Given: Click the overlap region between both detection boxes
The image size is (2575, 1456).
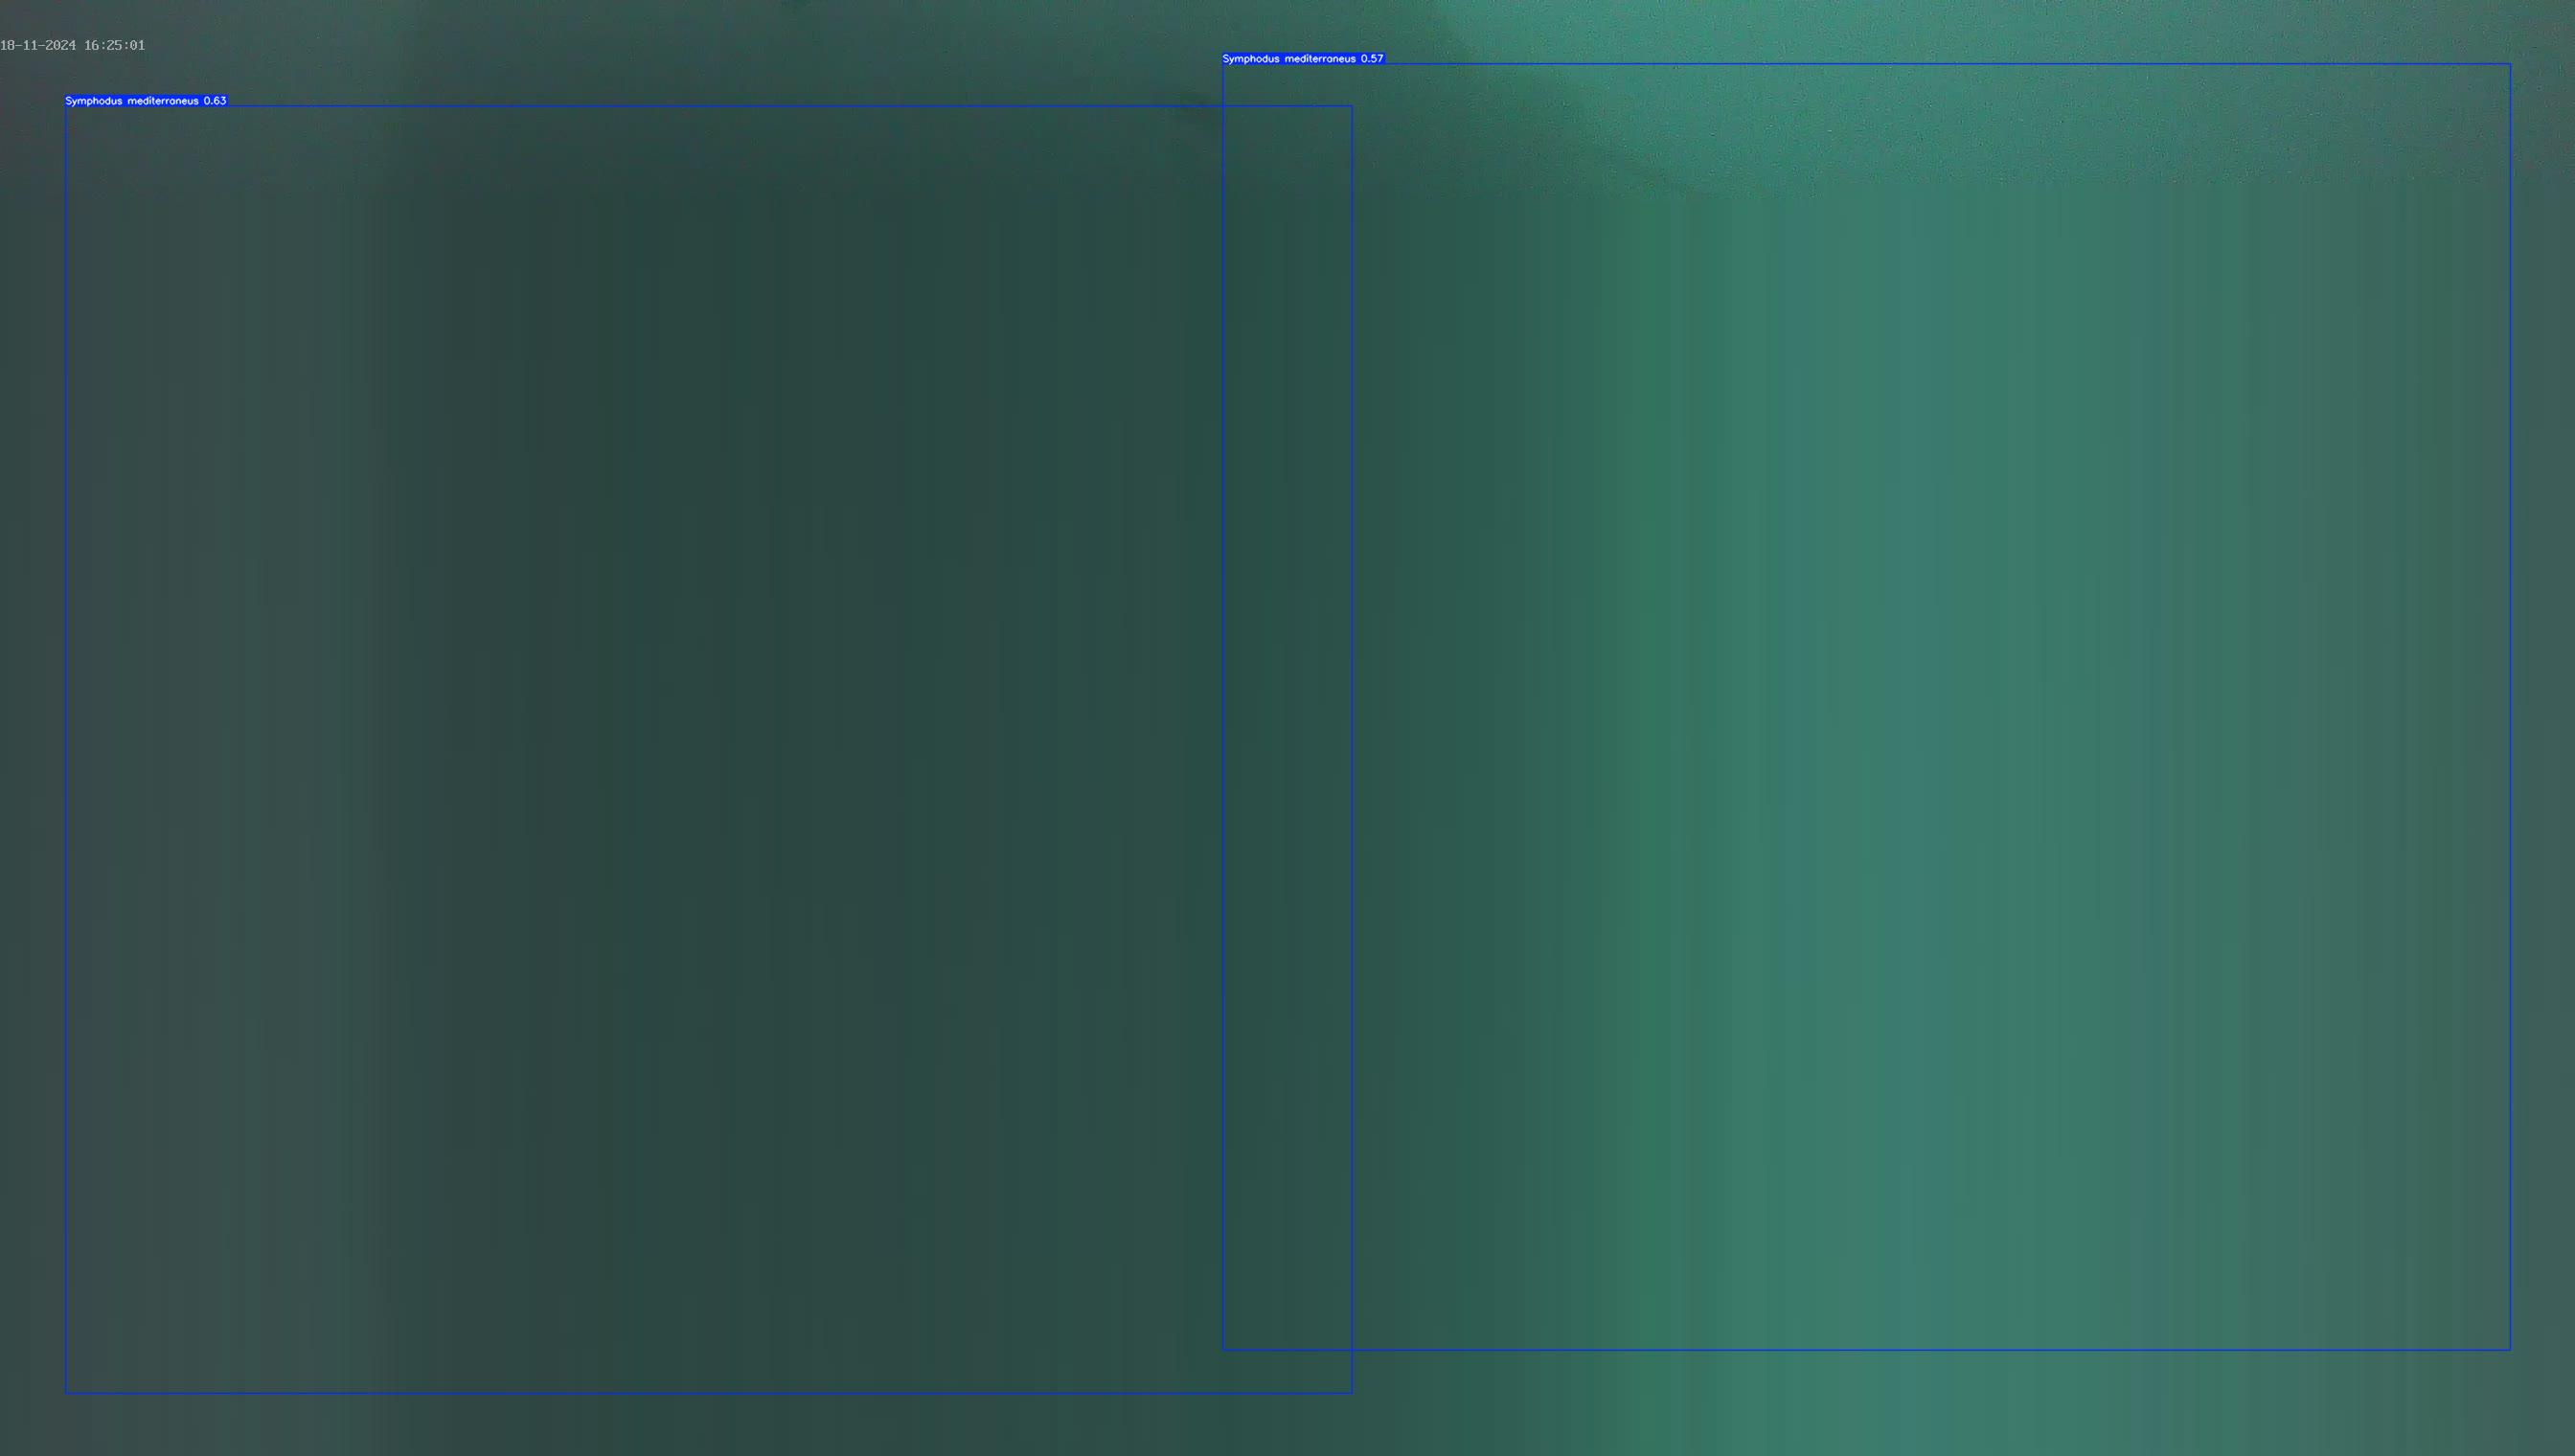Looking at the screenshot, I should (x=1287, y=728).
